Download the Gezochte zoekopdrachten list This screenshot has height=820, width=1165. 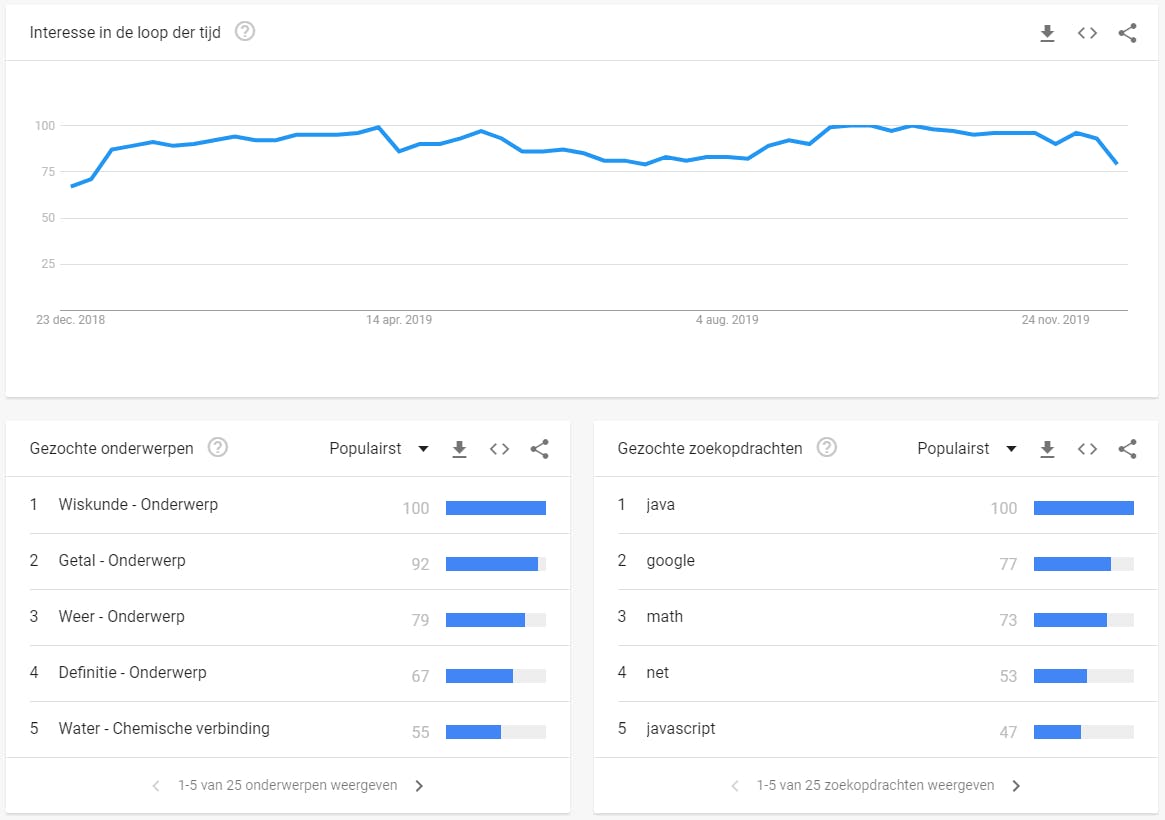pyautogui.click(x=1047, y=449)
